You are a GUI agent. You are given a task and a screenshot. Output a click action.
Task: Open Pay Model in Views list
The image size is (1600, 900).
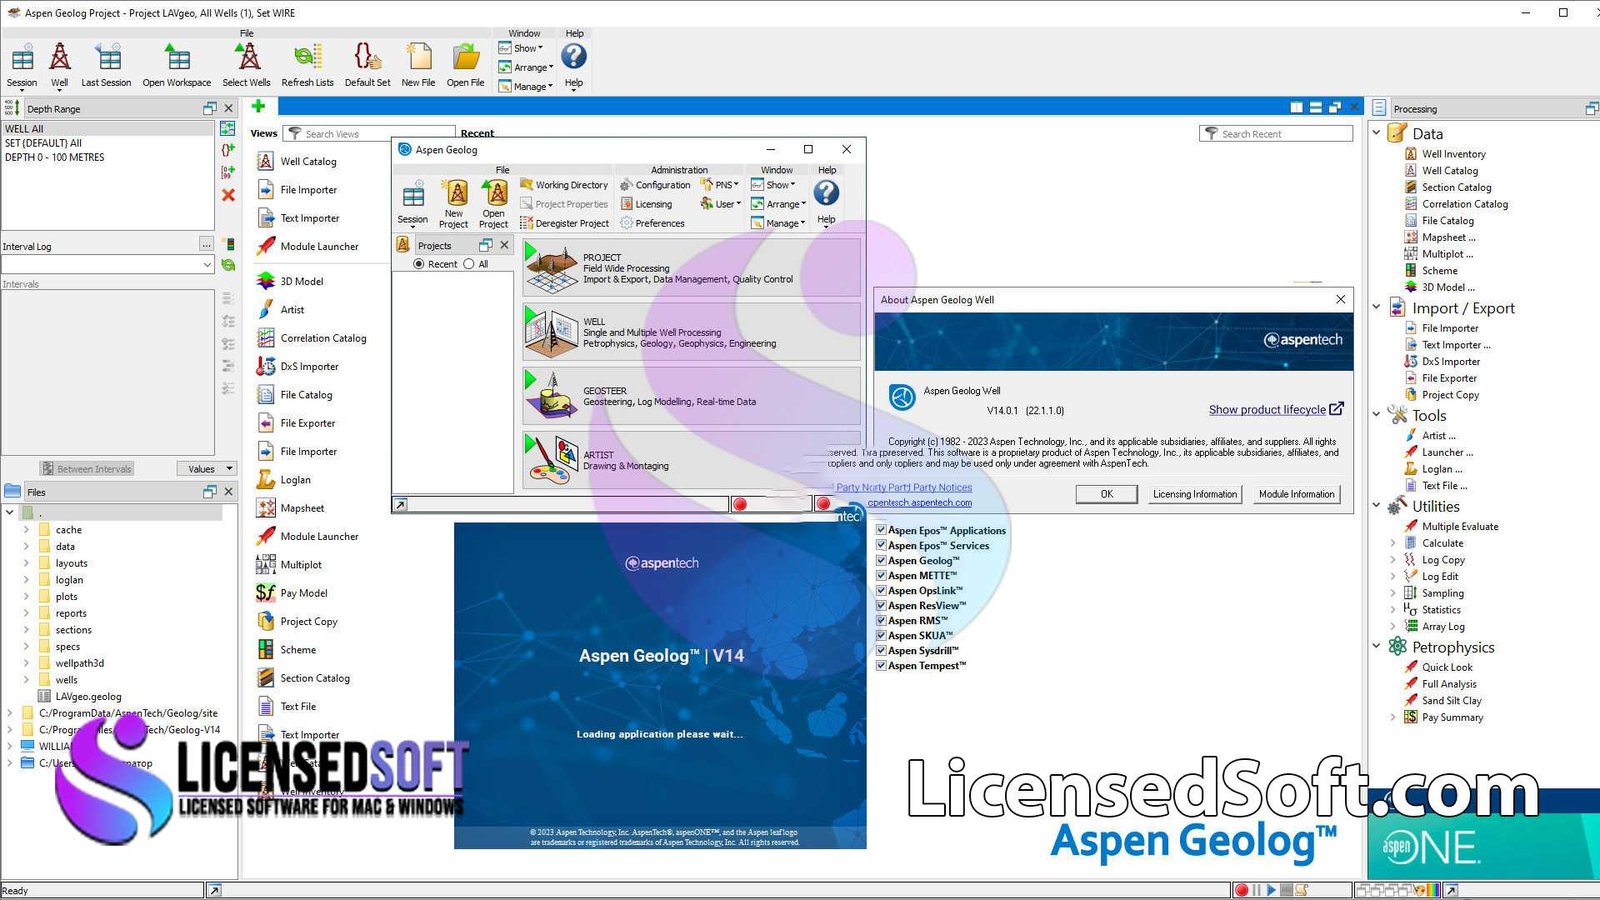point(303,593)
